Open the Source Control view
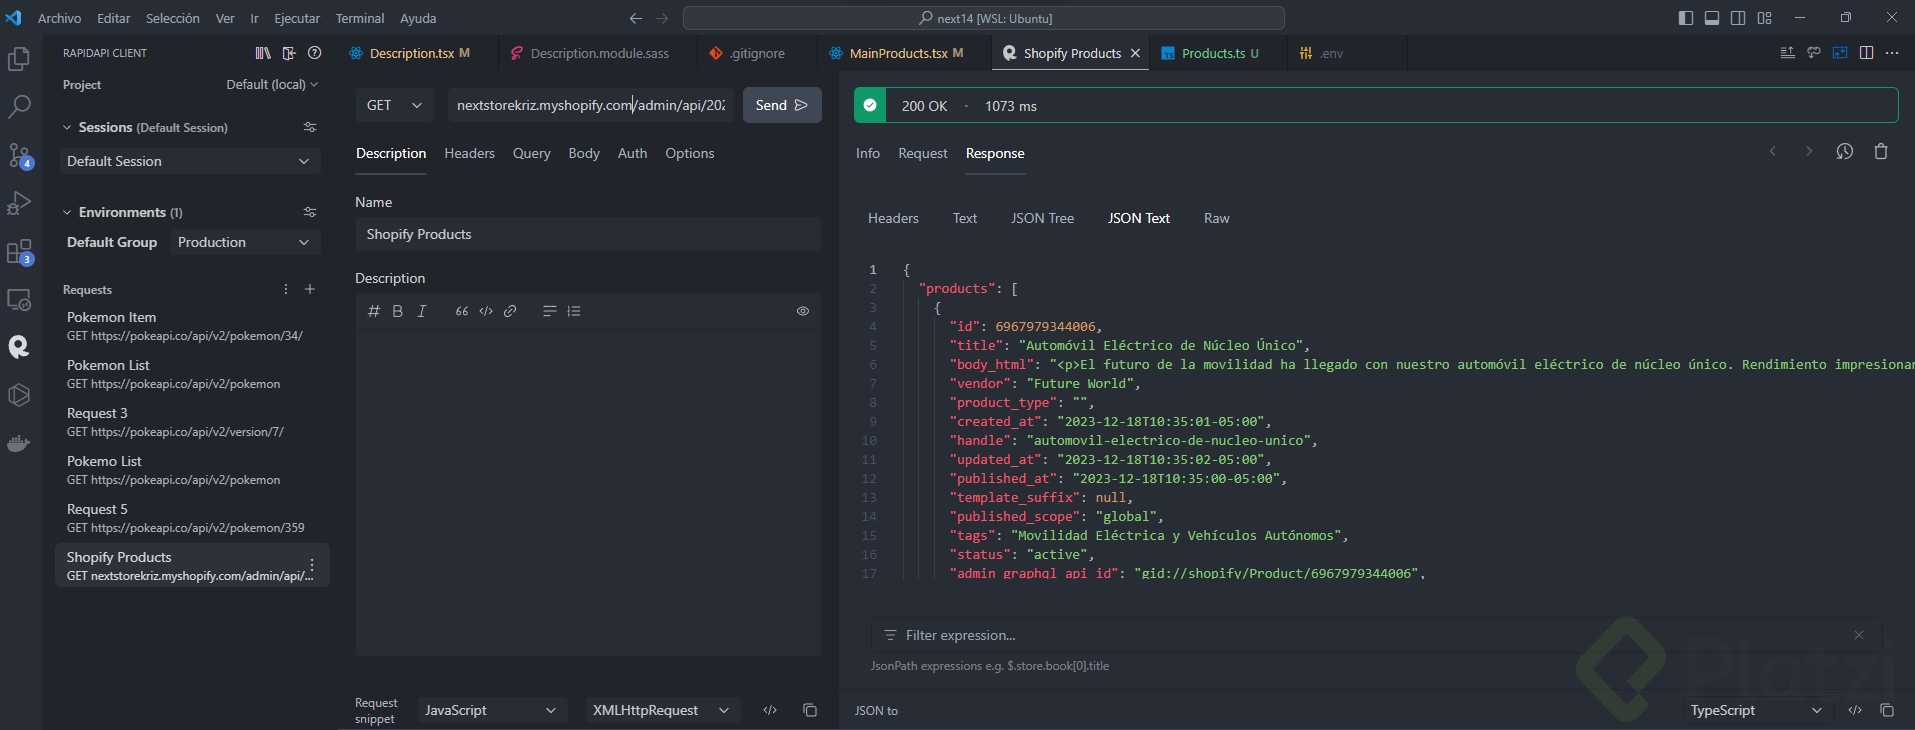The height and width of the screenshot is (730, 1915). click(19, 155)
